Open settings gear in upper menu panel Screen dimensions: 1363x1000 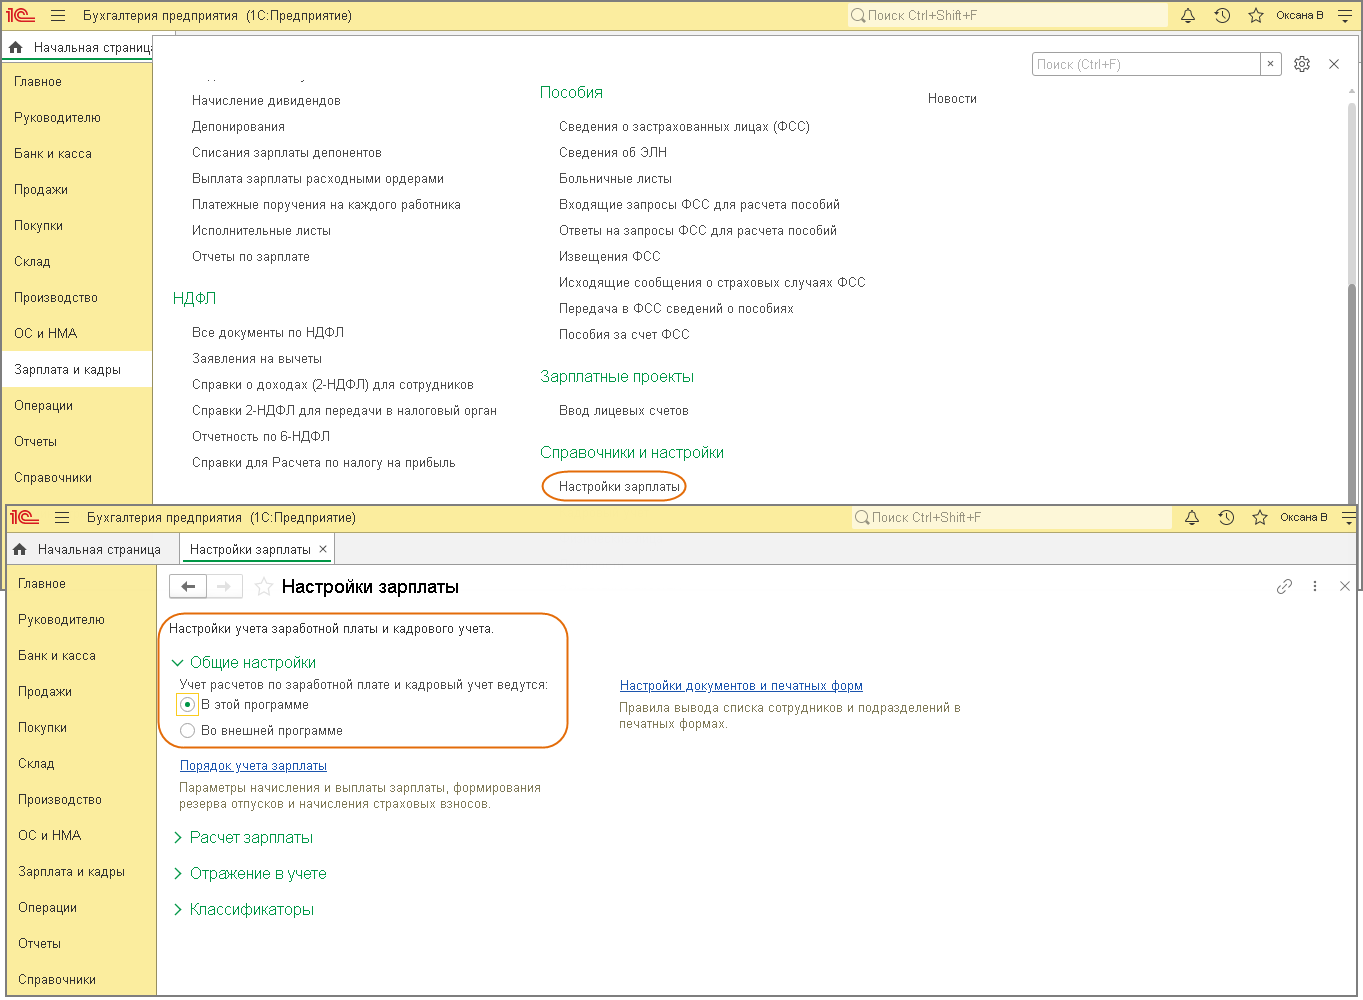pyautogui.click(x=1302, y=64)
